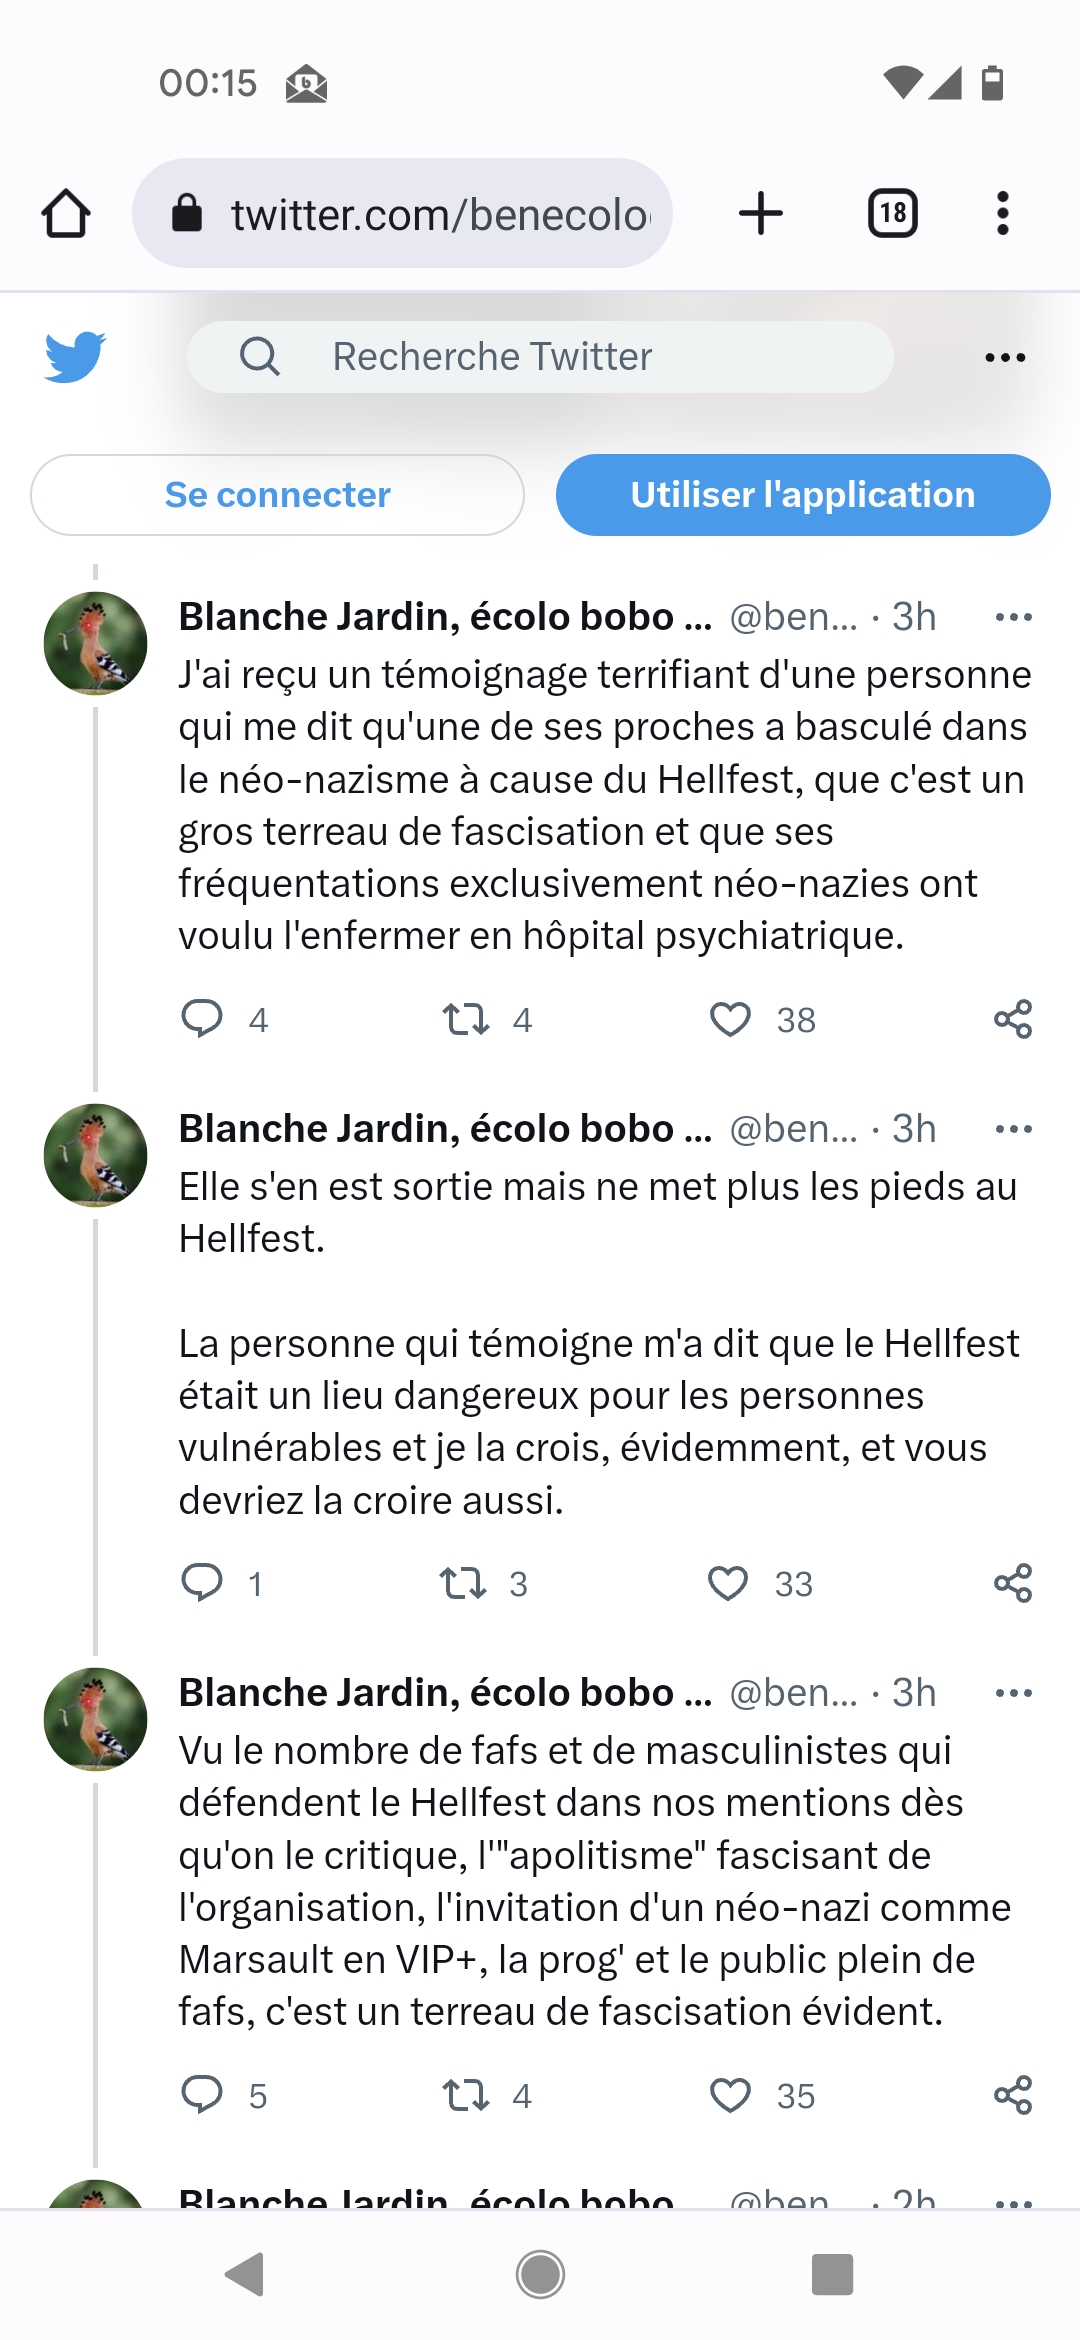This screenshot has height=2340, width=1080.
Task: Tap Android back navigation button
Action: click(245, 2274)
